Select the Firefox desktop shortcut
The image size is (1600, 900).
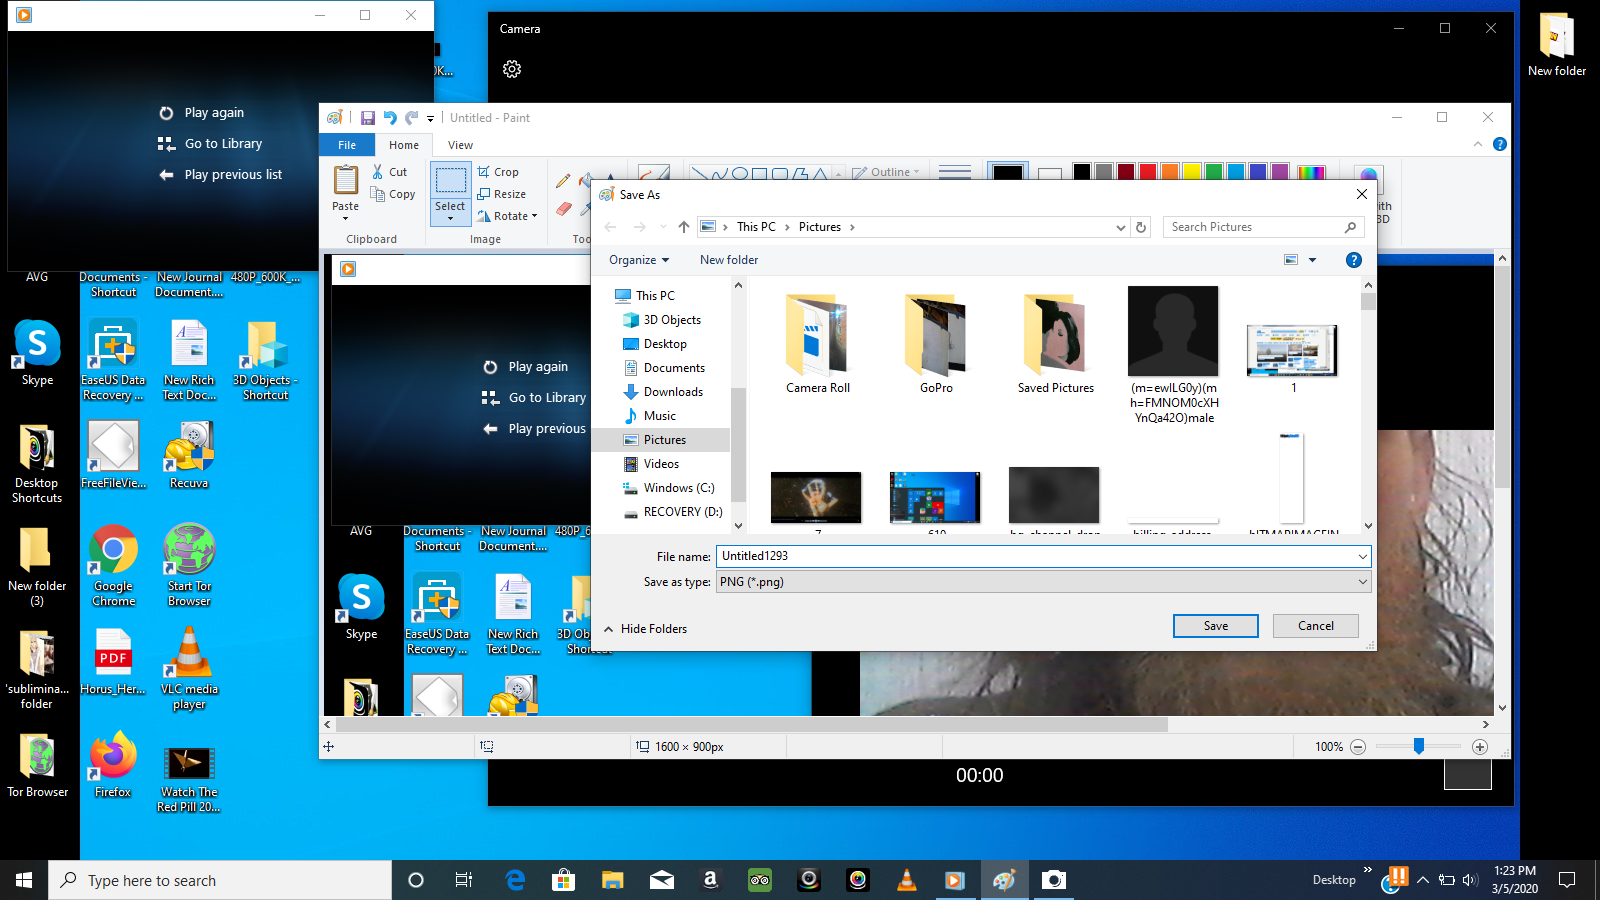(113, 765)
